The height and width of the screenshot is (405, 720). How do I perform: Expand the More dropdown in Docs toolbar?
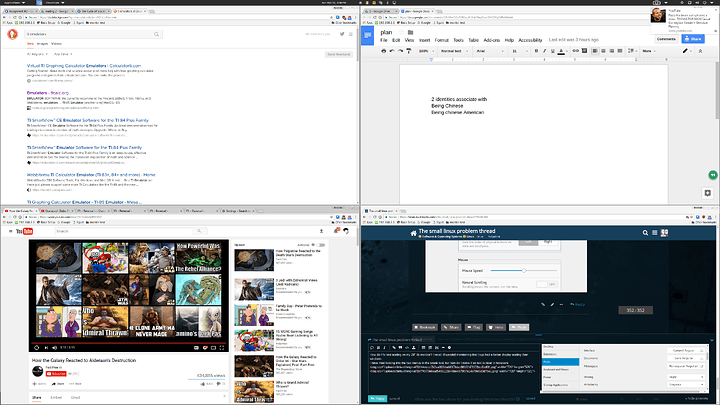tap(648, 51)
